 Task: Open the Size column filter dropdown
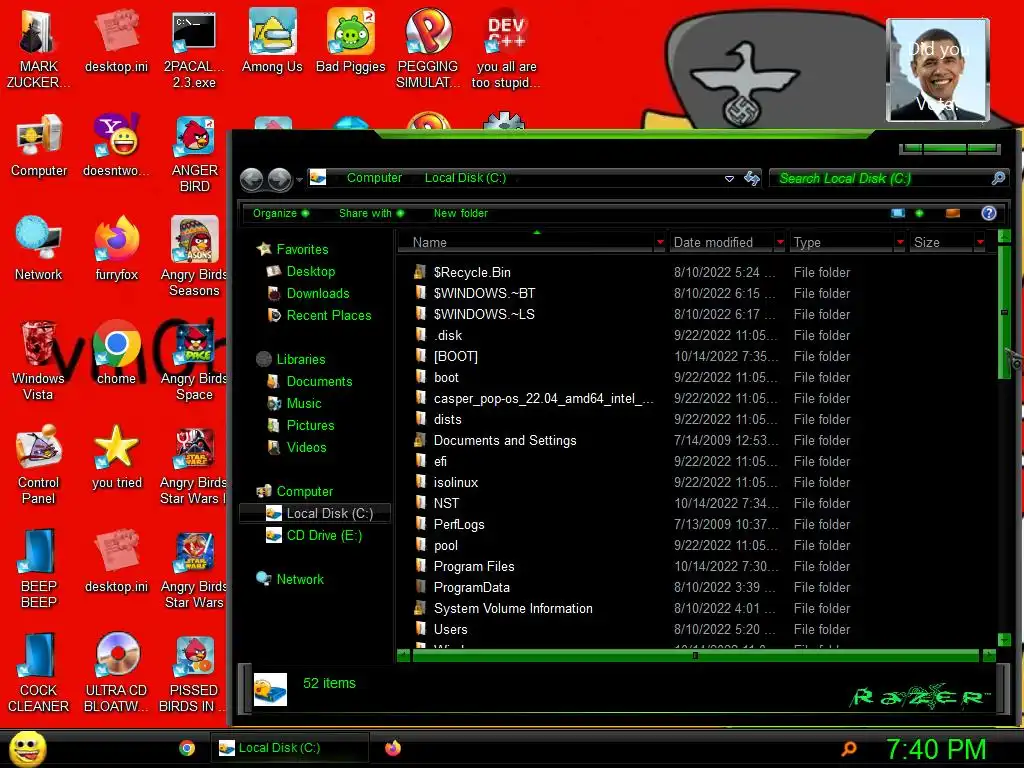(x=980, y=242)
